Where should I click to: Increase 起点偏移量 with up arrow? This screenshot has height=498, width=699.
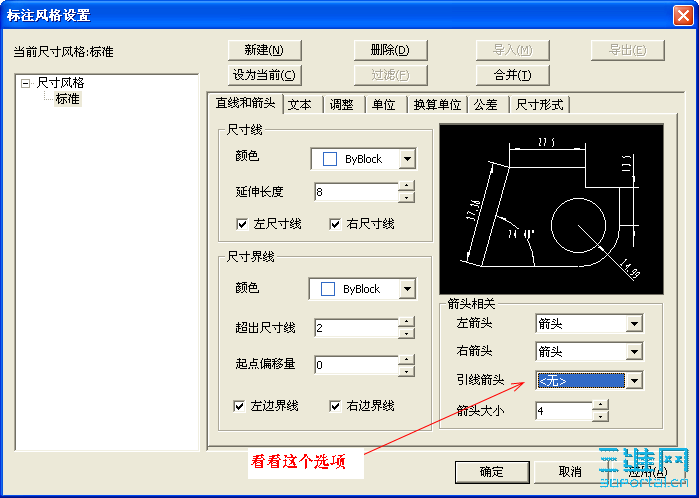[406, 359]
